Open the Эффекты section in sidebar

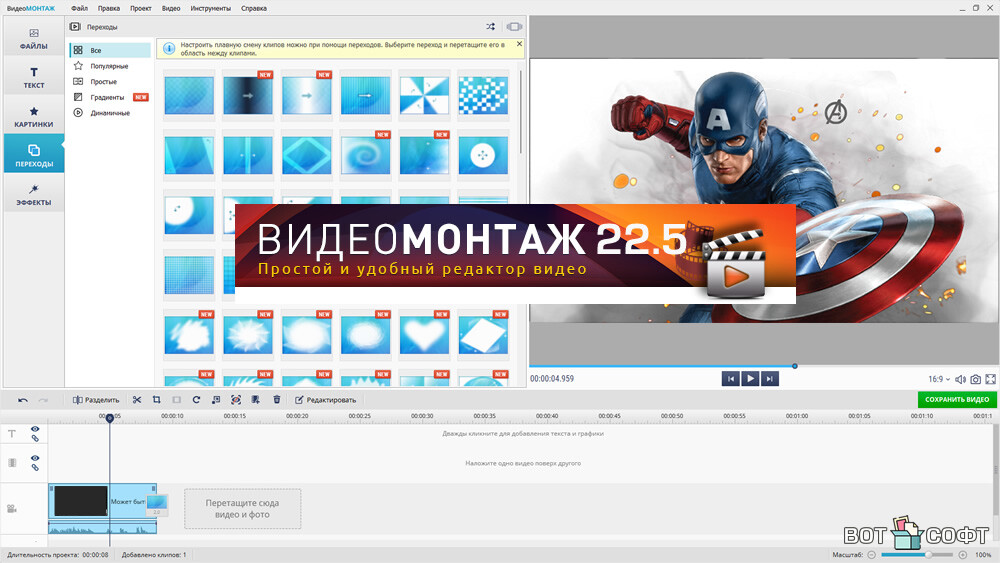pyautogui.click(x=34, y=194)
